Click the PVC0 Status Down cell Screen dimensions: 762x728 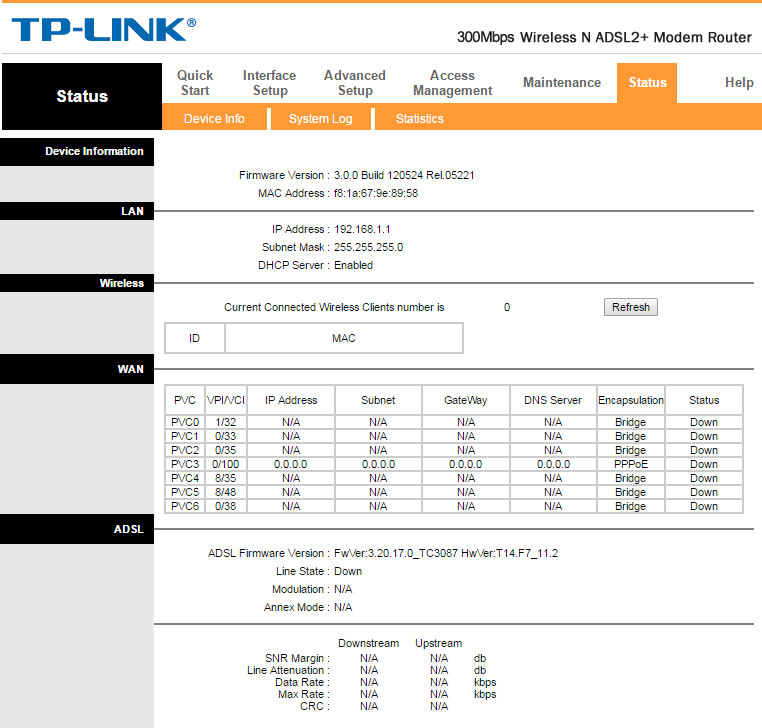click(704, 422)
